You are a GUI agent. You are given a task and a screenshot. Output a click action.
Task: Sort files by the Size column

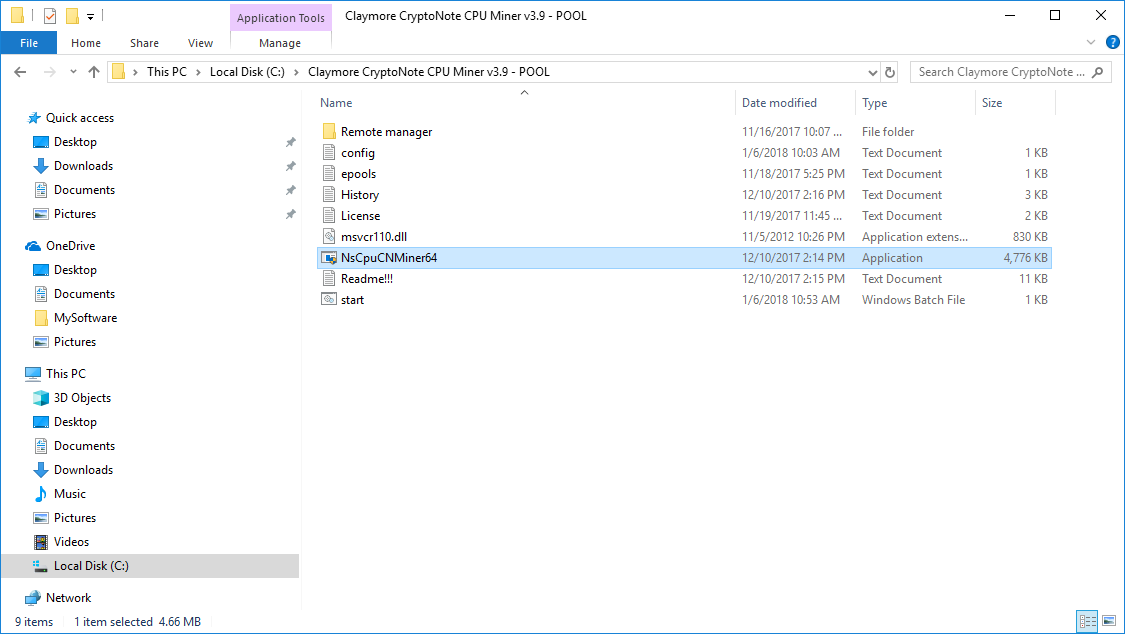coord(992,103)
